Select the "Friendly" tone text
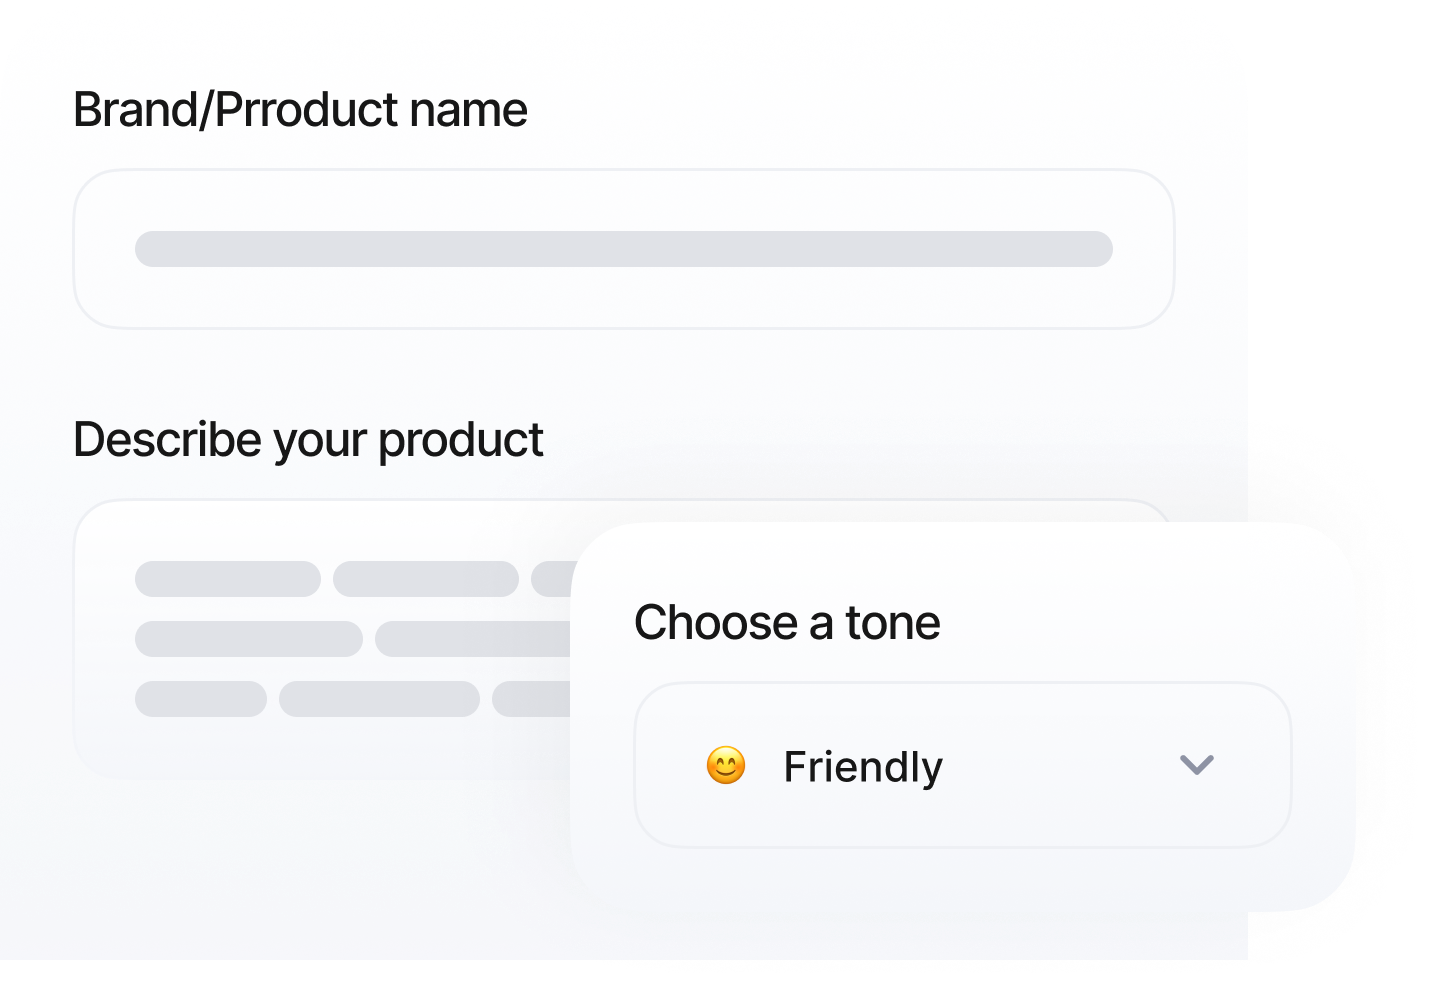The image size is (1452, 1008). 862,767
